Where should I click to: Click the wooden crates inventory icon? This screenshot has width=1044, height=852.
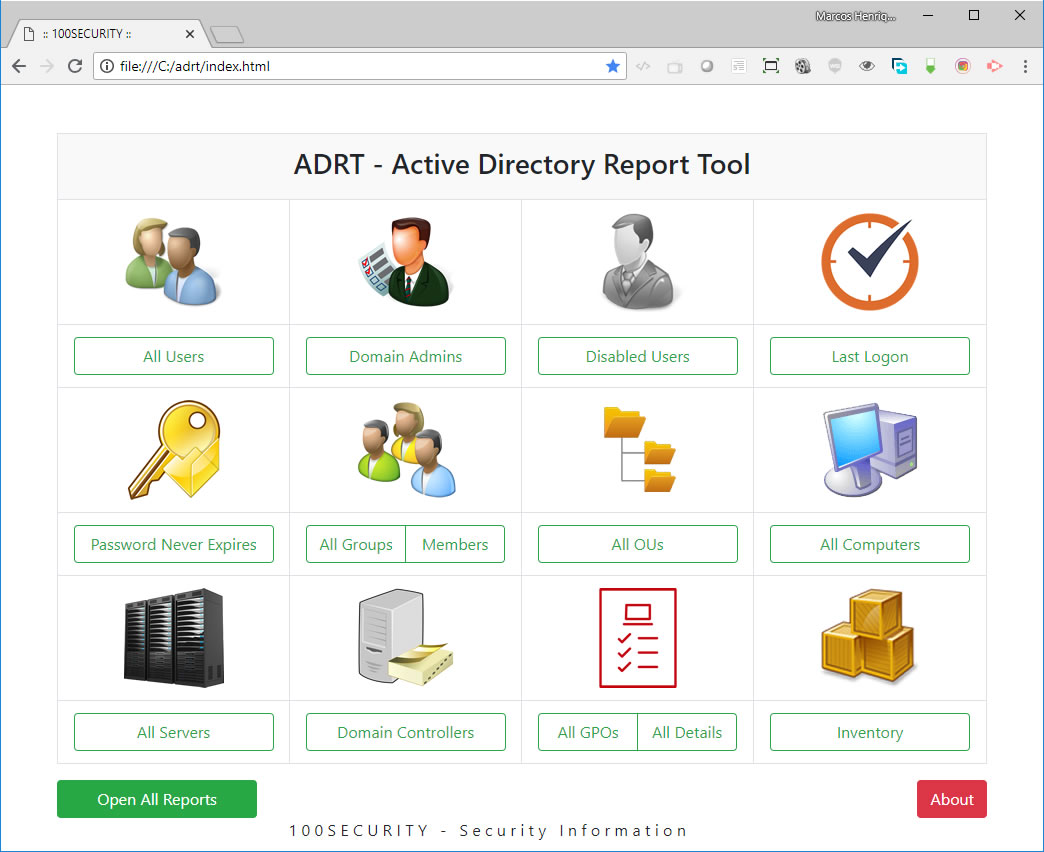pyautogui.click(x=868, y=638)
